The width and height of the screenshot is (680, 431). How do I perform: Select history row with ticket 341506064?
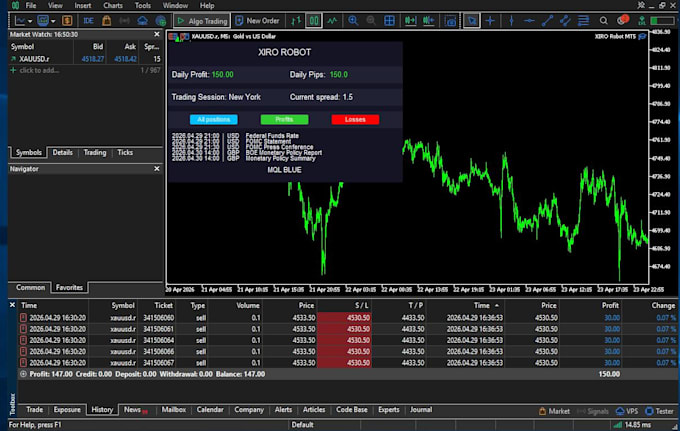(x=347, y=340)
